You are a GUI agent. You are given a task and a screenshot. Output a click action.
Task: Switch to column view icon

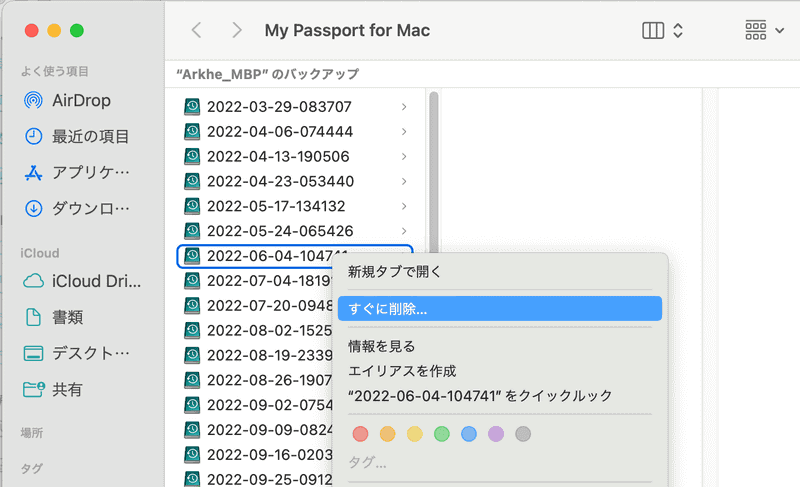(653, 31)
